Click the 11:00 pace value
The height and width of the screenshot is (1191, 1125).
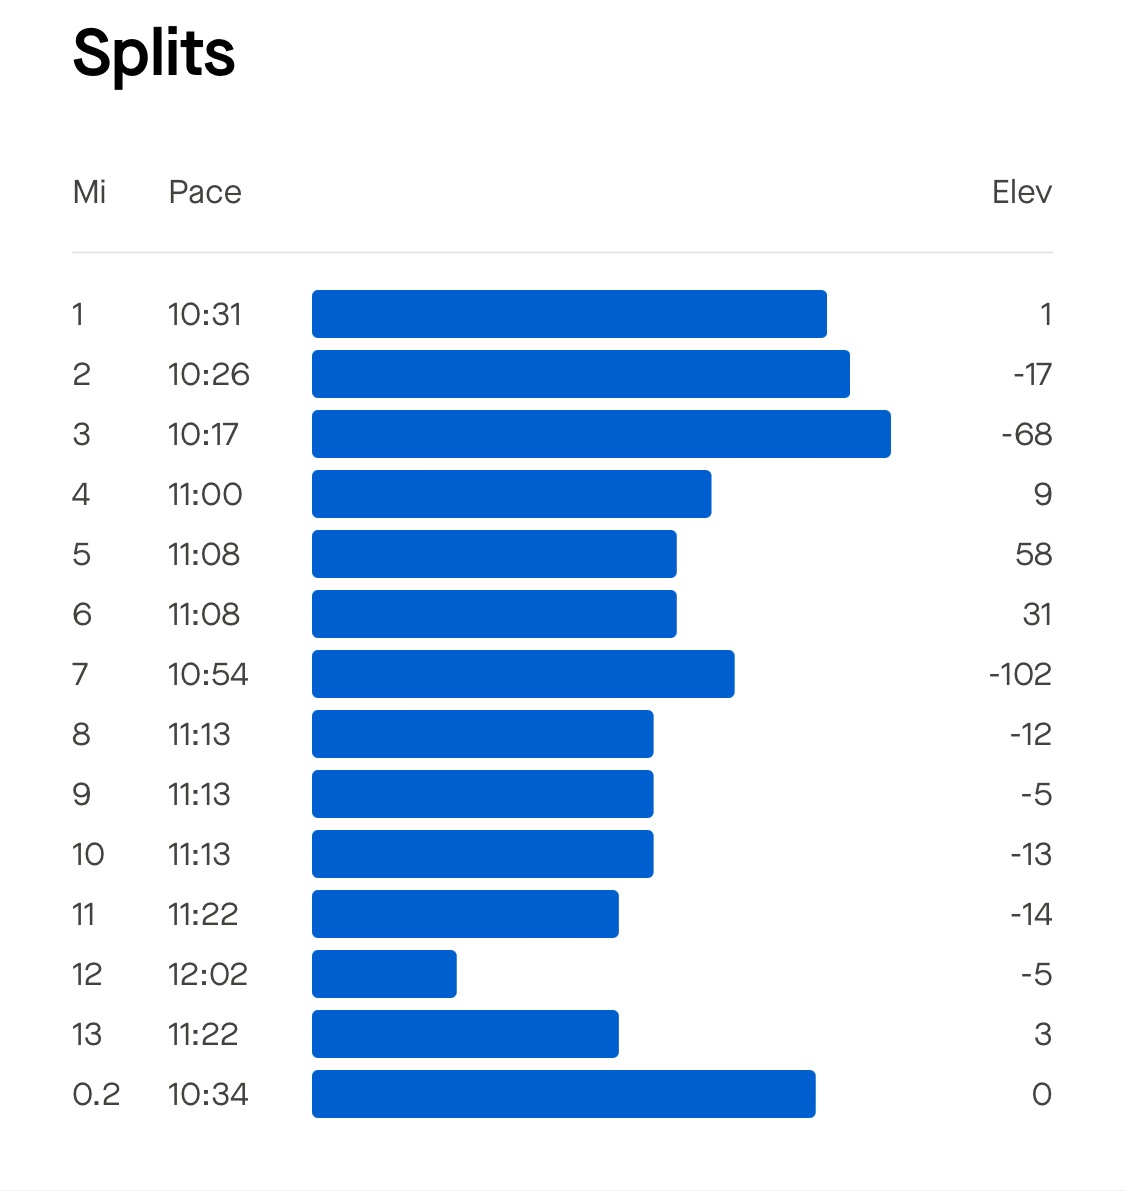[x=205, y=494]
